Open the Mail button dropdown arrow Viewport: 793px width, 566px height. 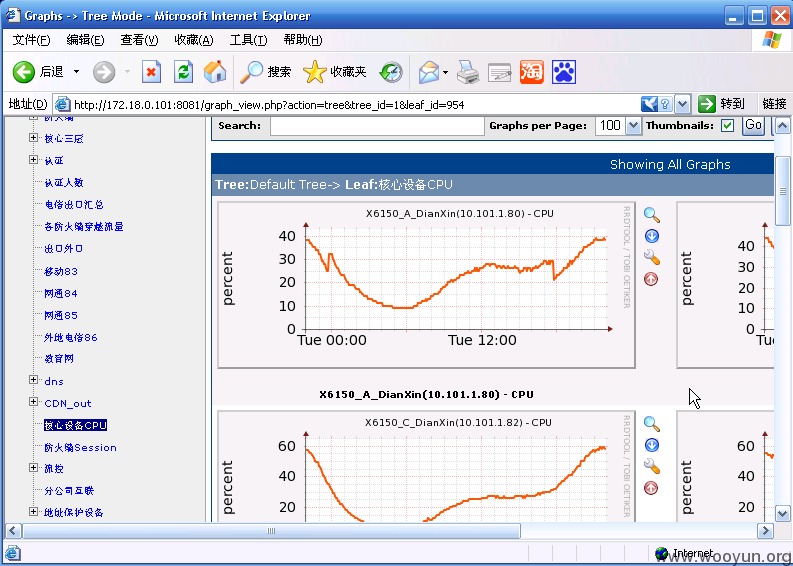click(445, 72)
